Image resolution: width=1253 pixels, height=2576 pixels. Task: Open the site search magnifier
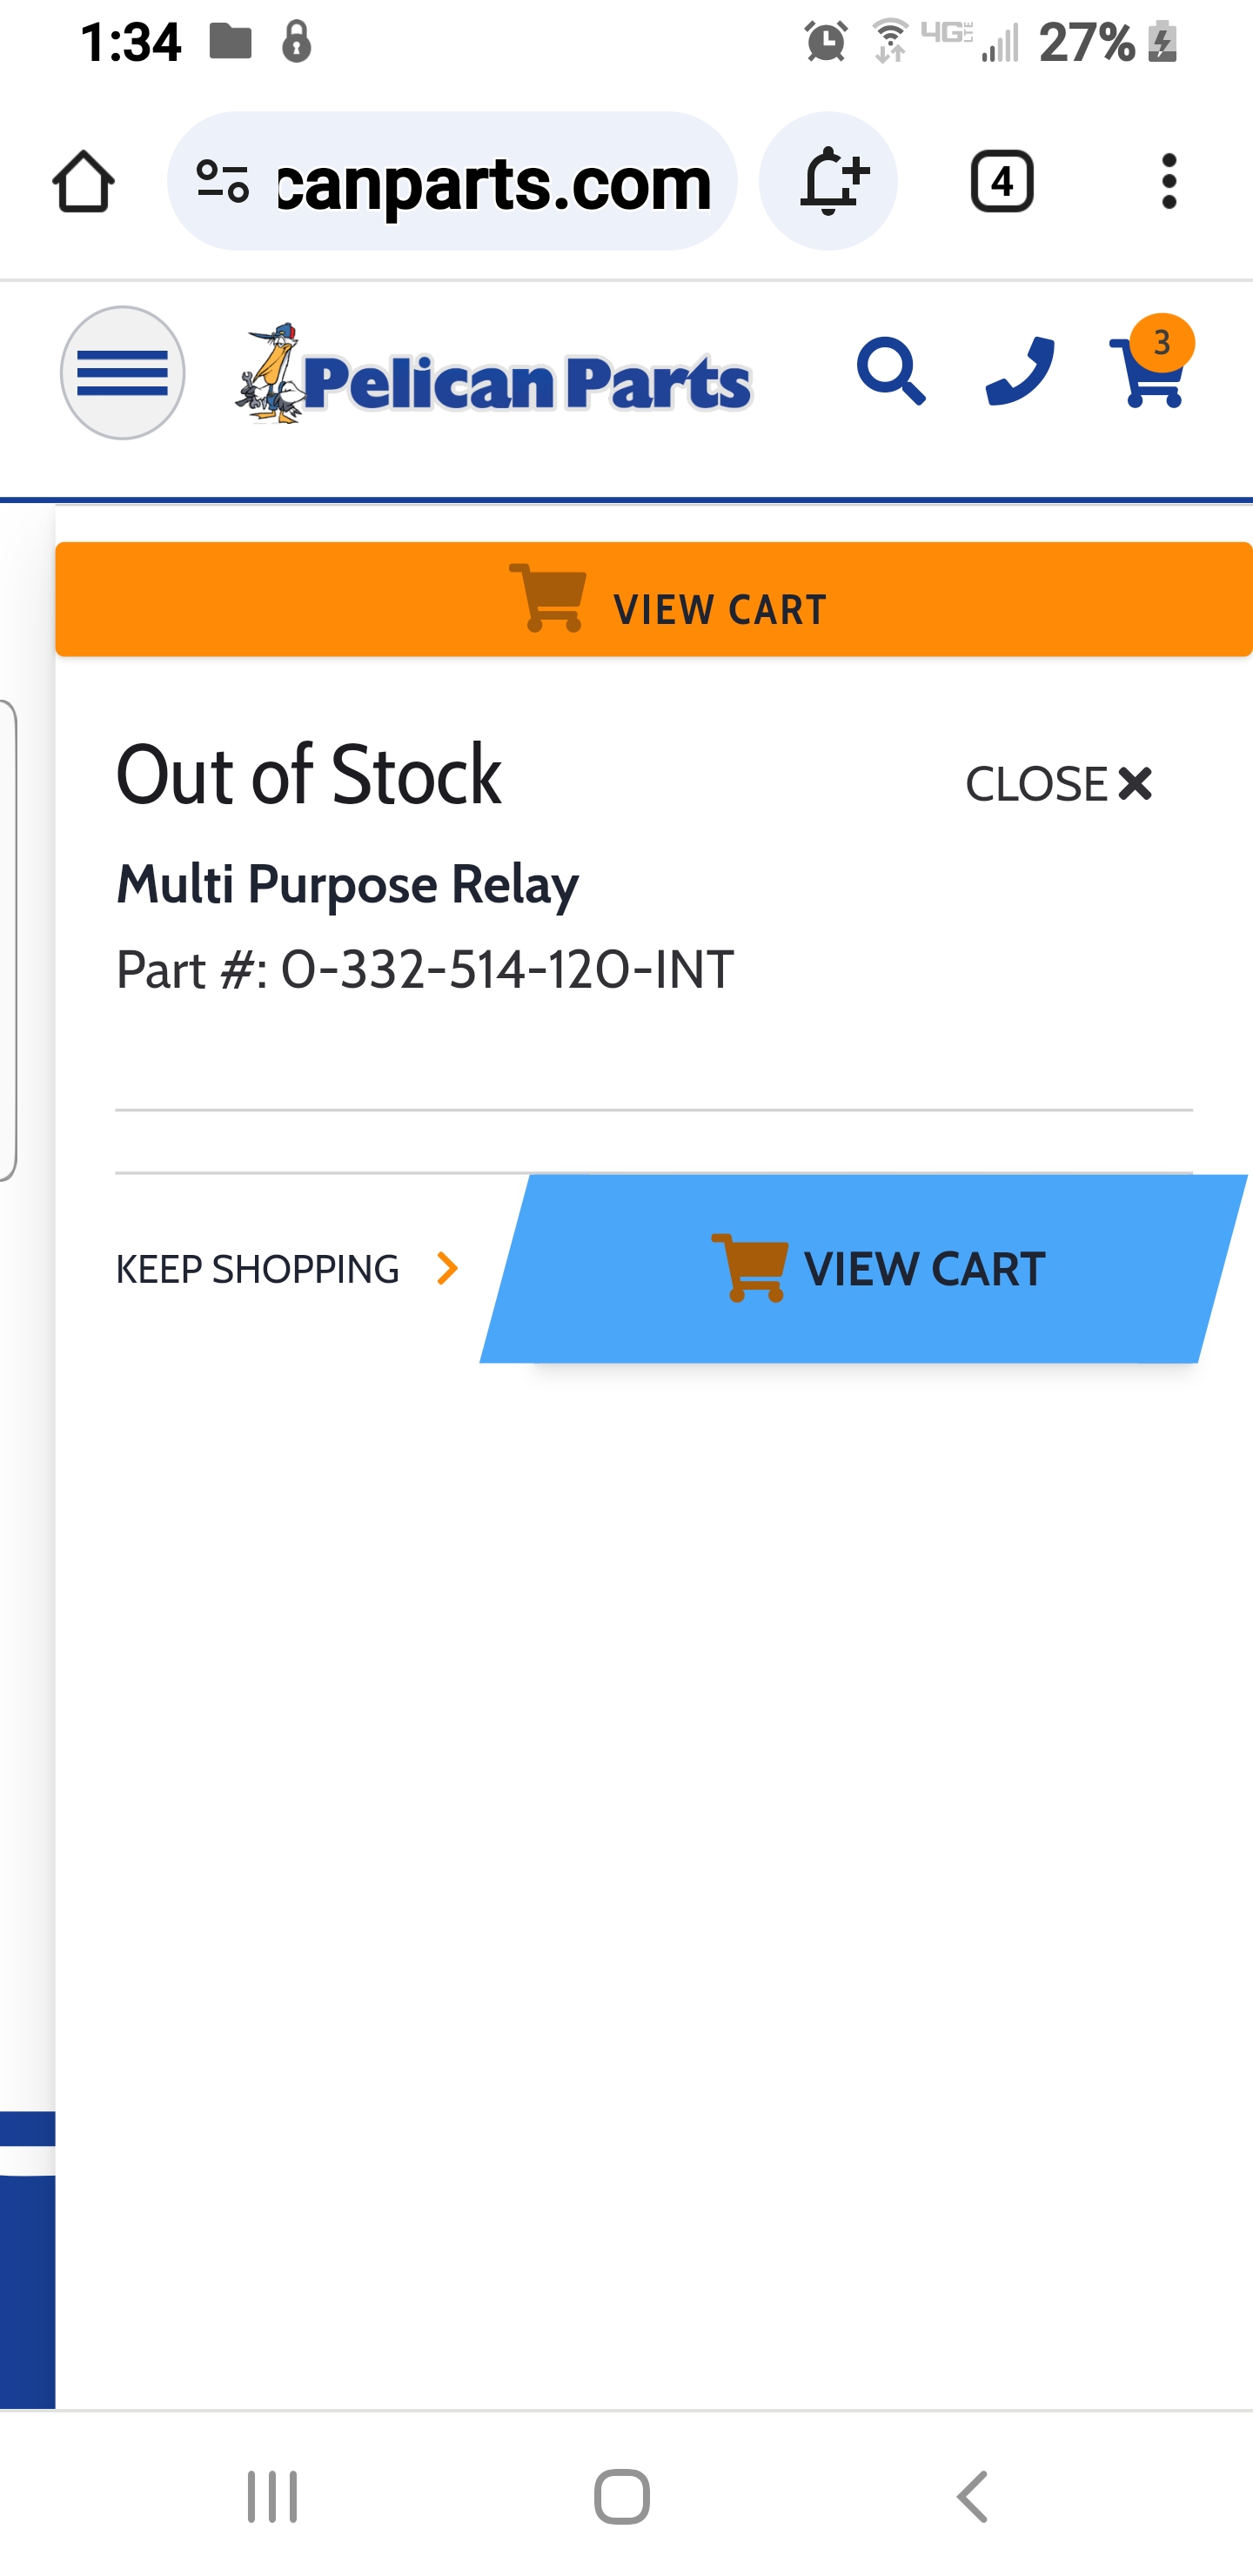(890, 372)
